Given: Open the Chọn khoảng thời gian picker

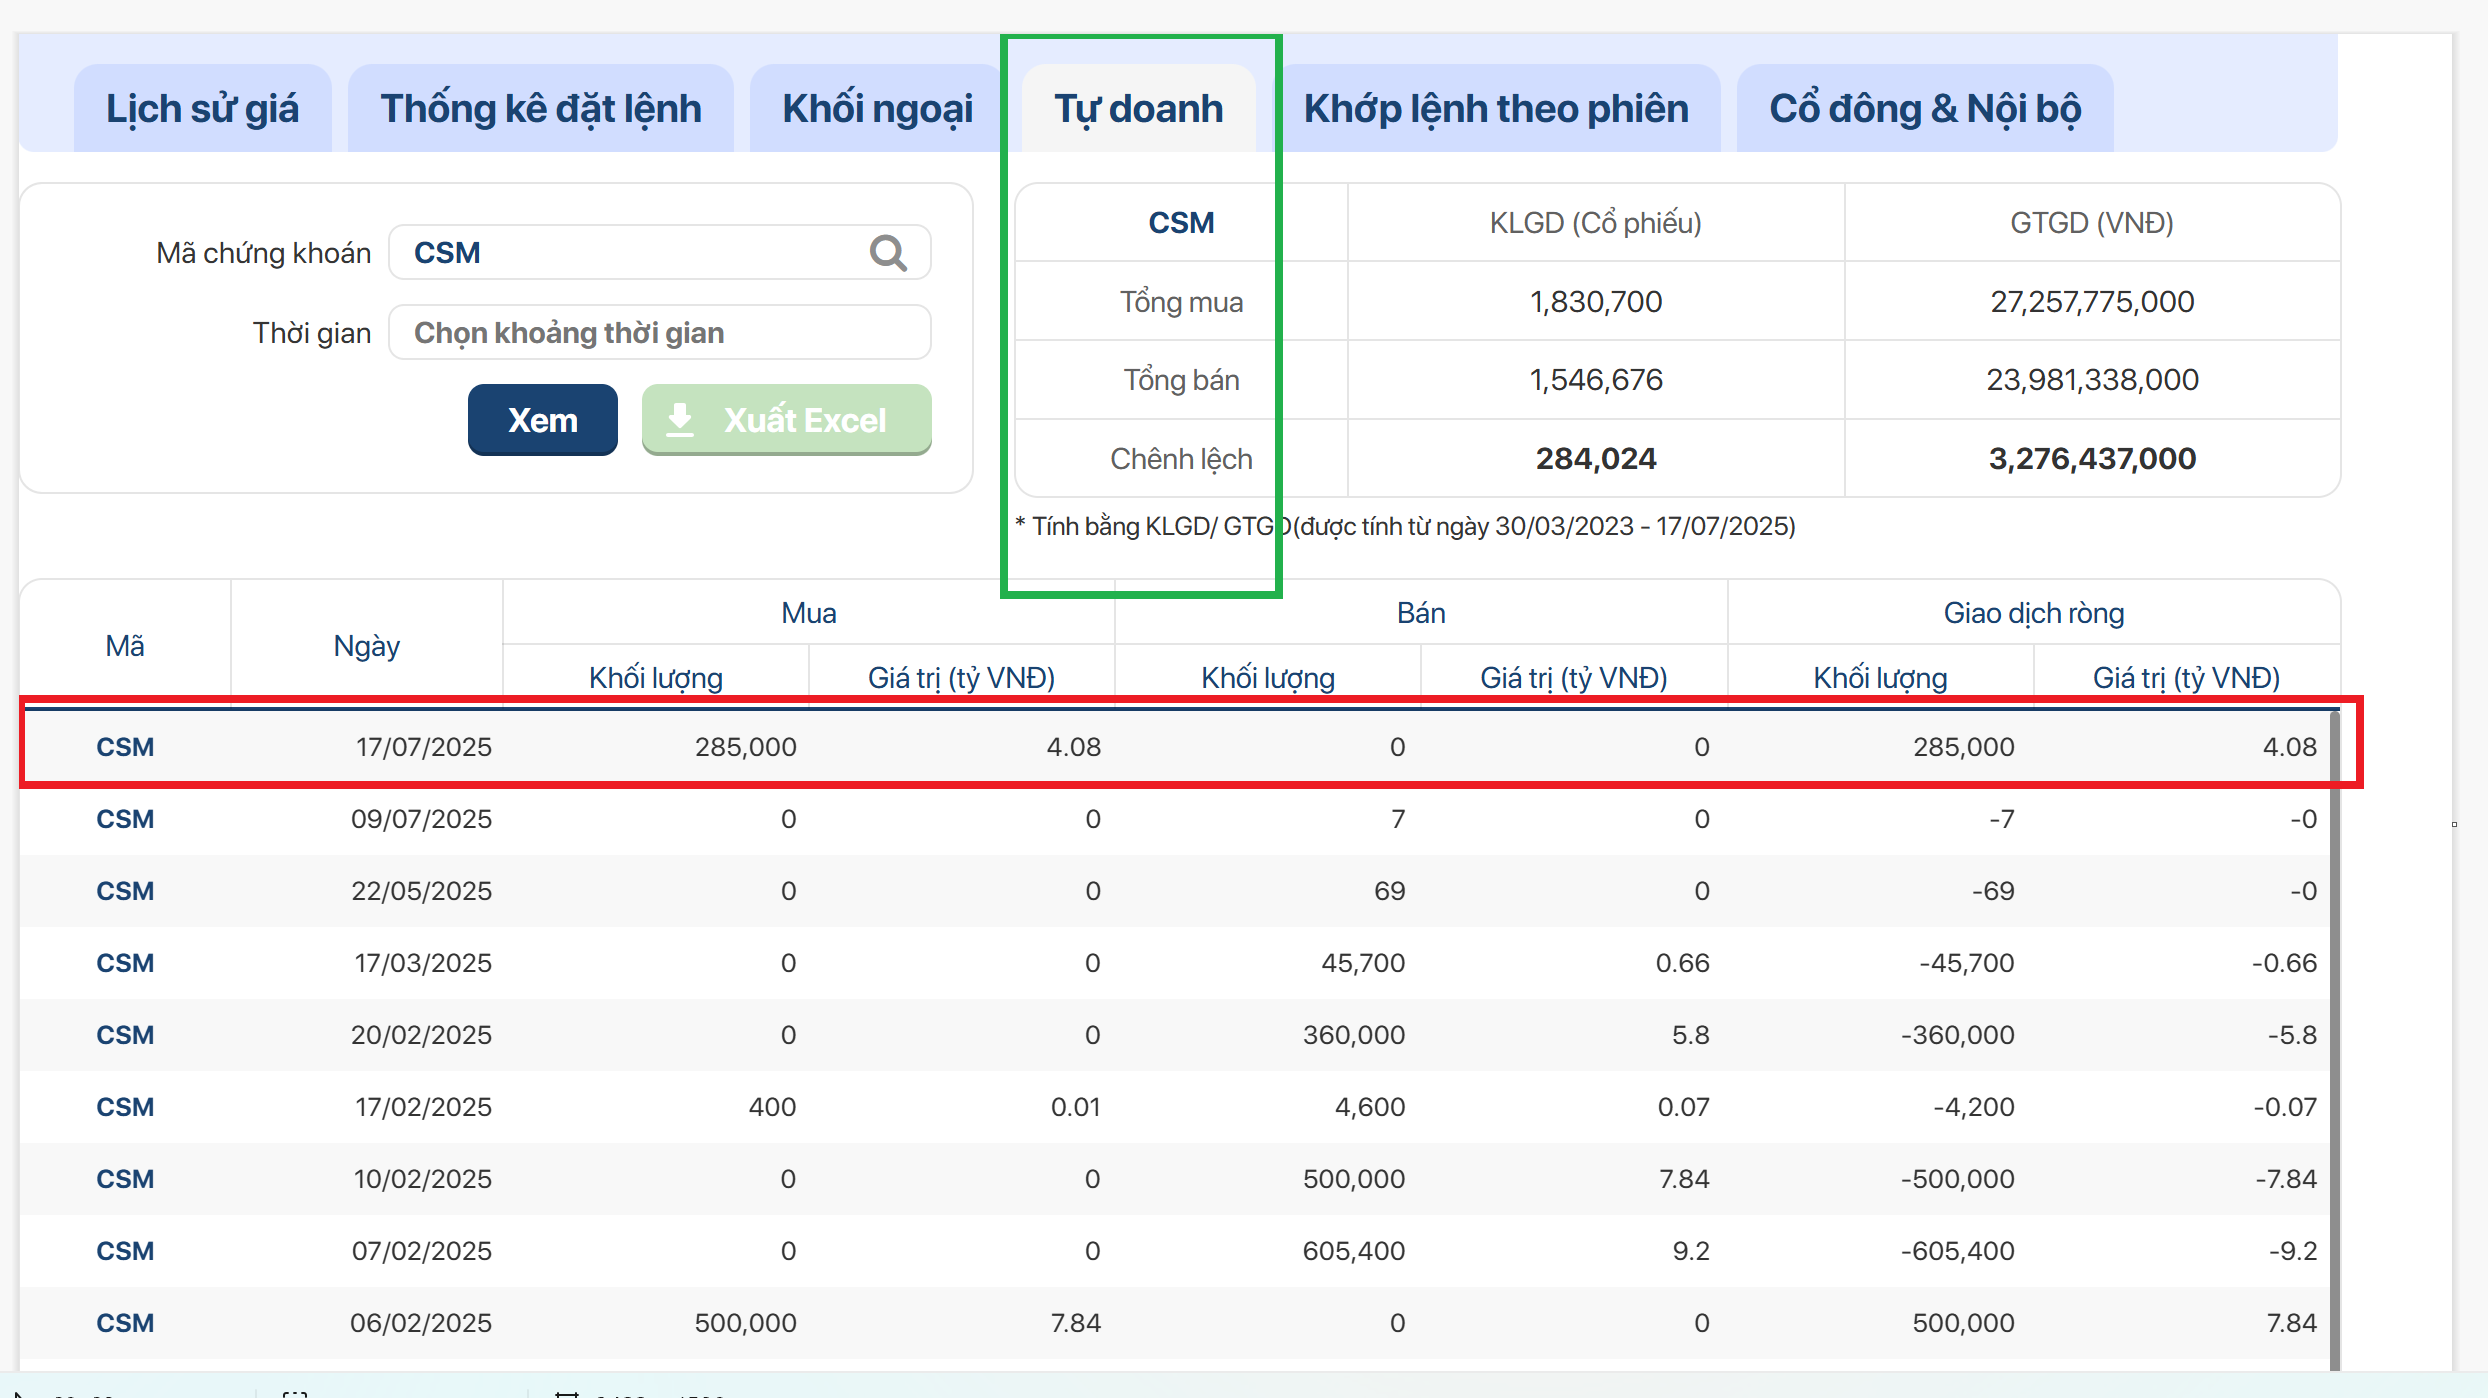Looking at the screenshot, I should coord(658,333).
